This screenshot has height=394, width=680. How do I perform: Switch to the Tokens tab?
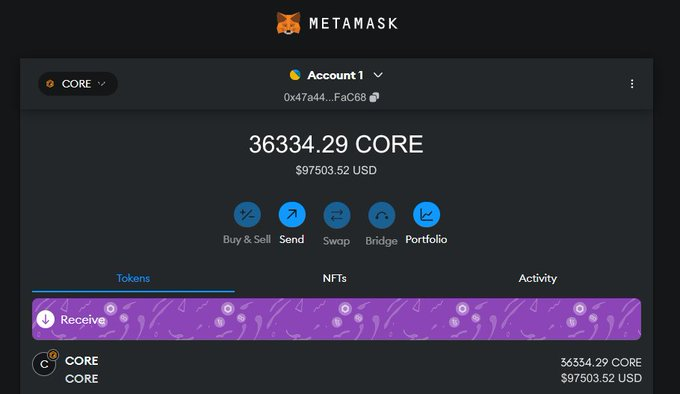pos(133,278)
